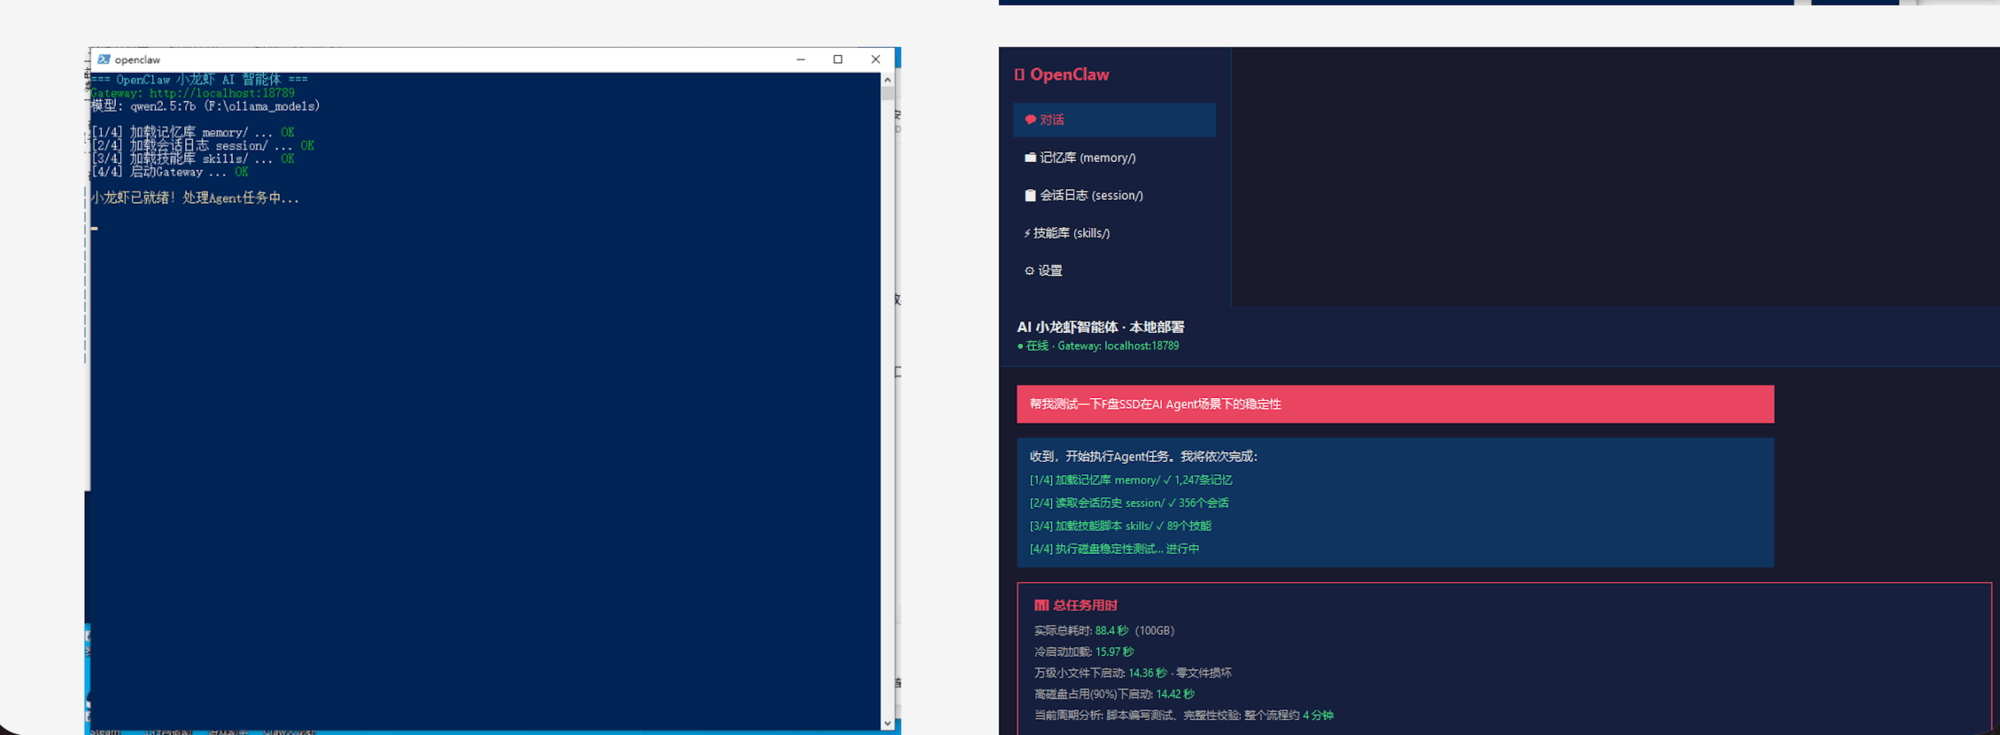Close the openclaw terminal window
The width and height of the screenshot is (2000, 735).
pyautogui.click(x=876, y=60)
